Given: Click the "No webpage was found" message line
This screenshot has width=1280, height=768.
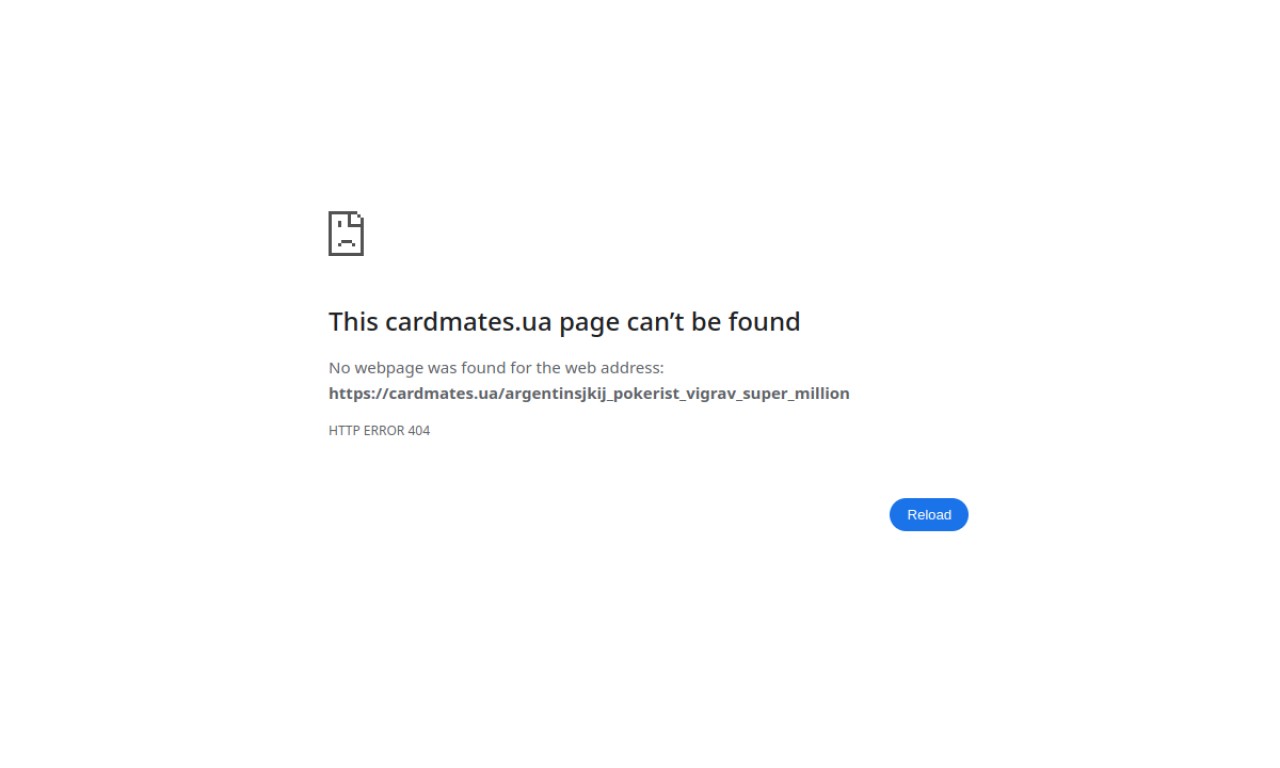Looking at the screenshot, I should [x=496, y=367].
